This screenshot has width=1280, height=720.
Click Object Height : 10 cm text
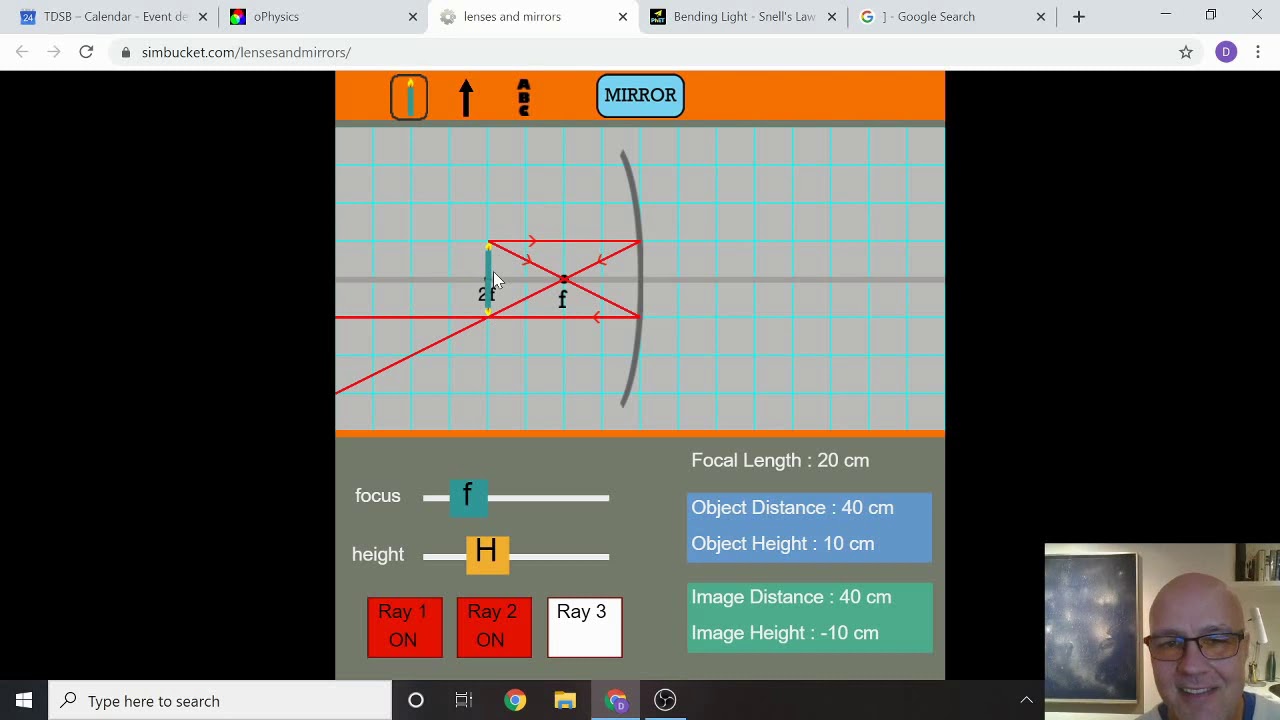click(x=782, y=544)
